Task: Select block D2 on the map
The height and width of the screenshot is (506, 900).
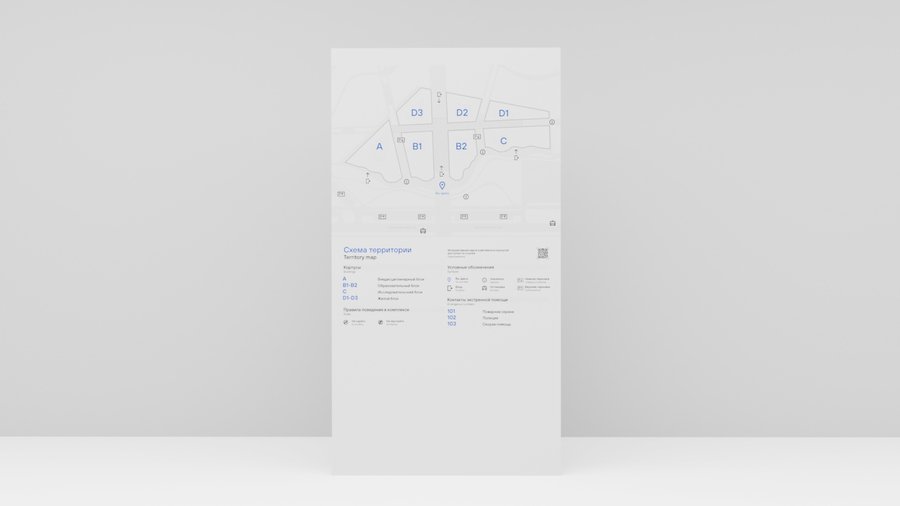Action: pyautogui.click(x=462, y=112)
